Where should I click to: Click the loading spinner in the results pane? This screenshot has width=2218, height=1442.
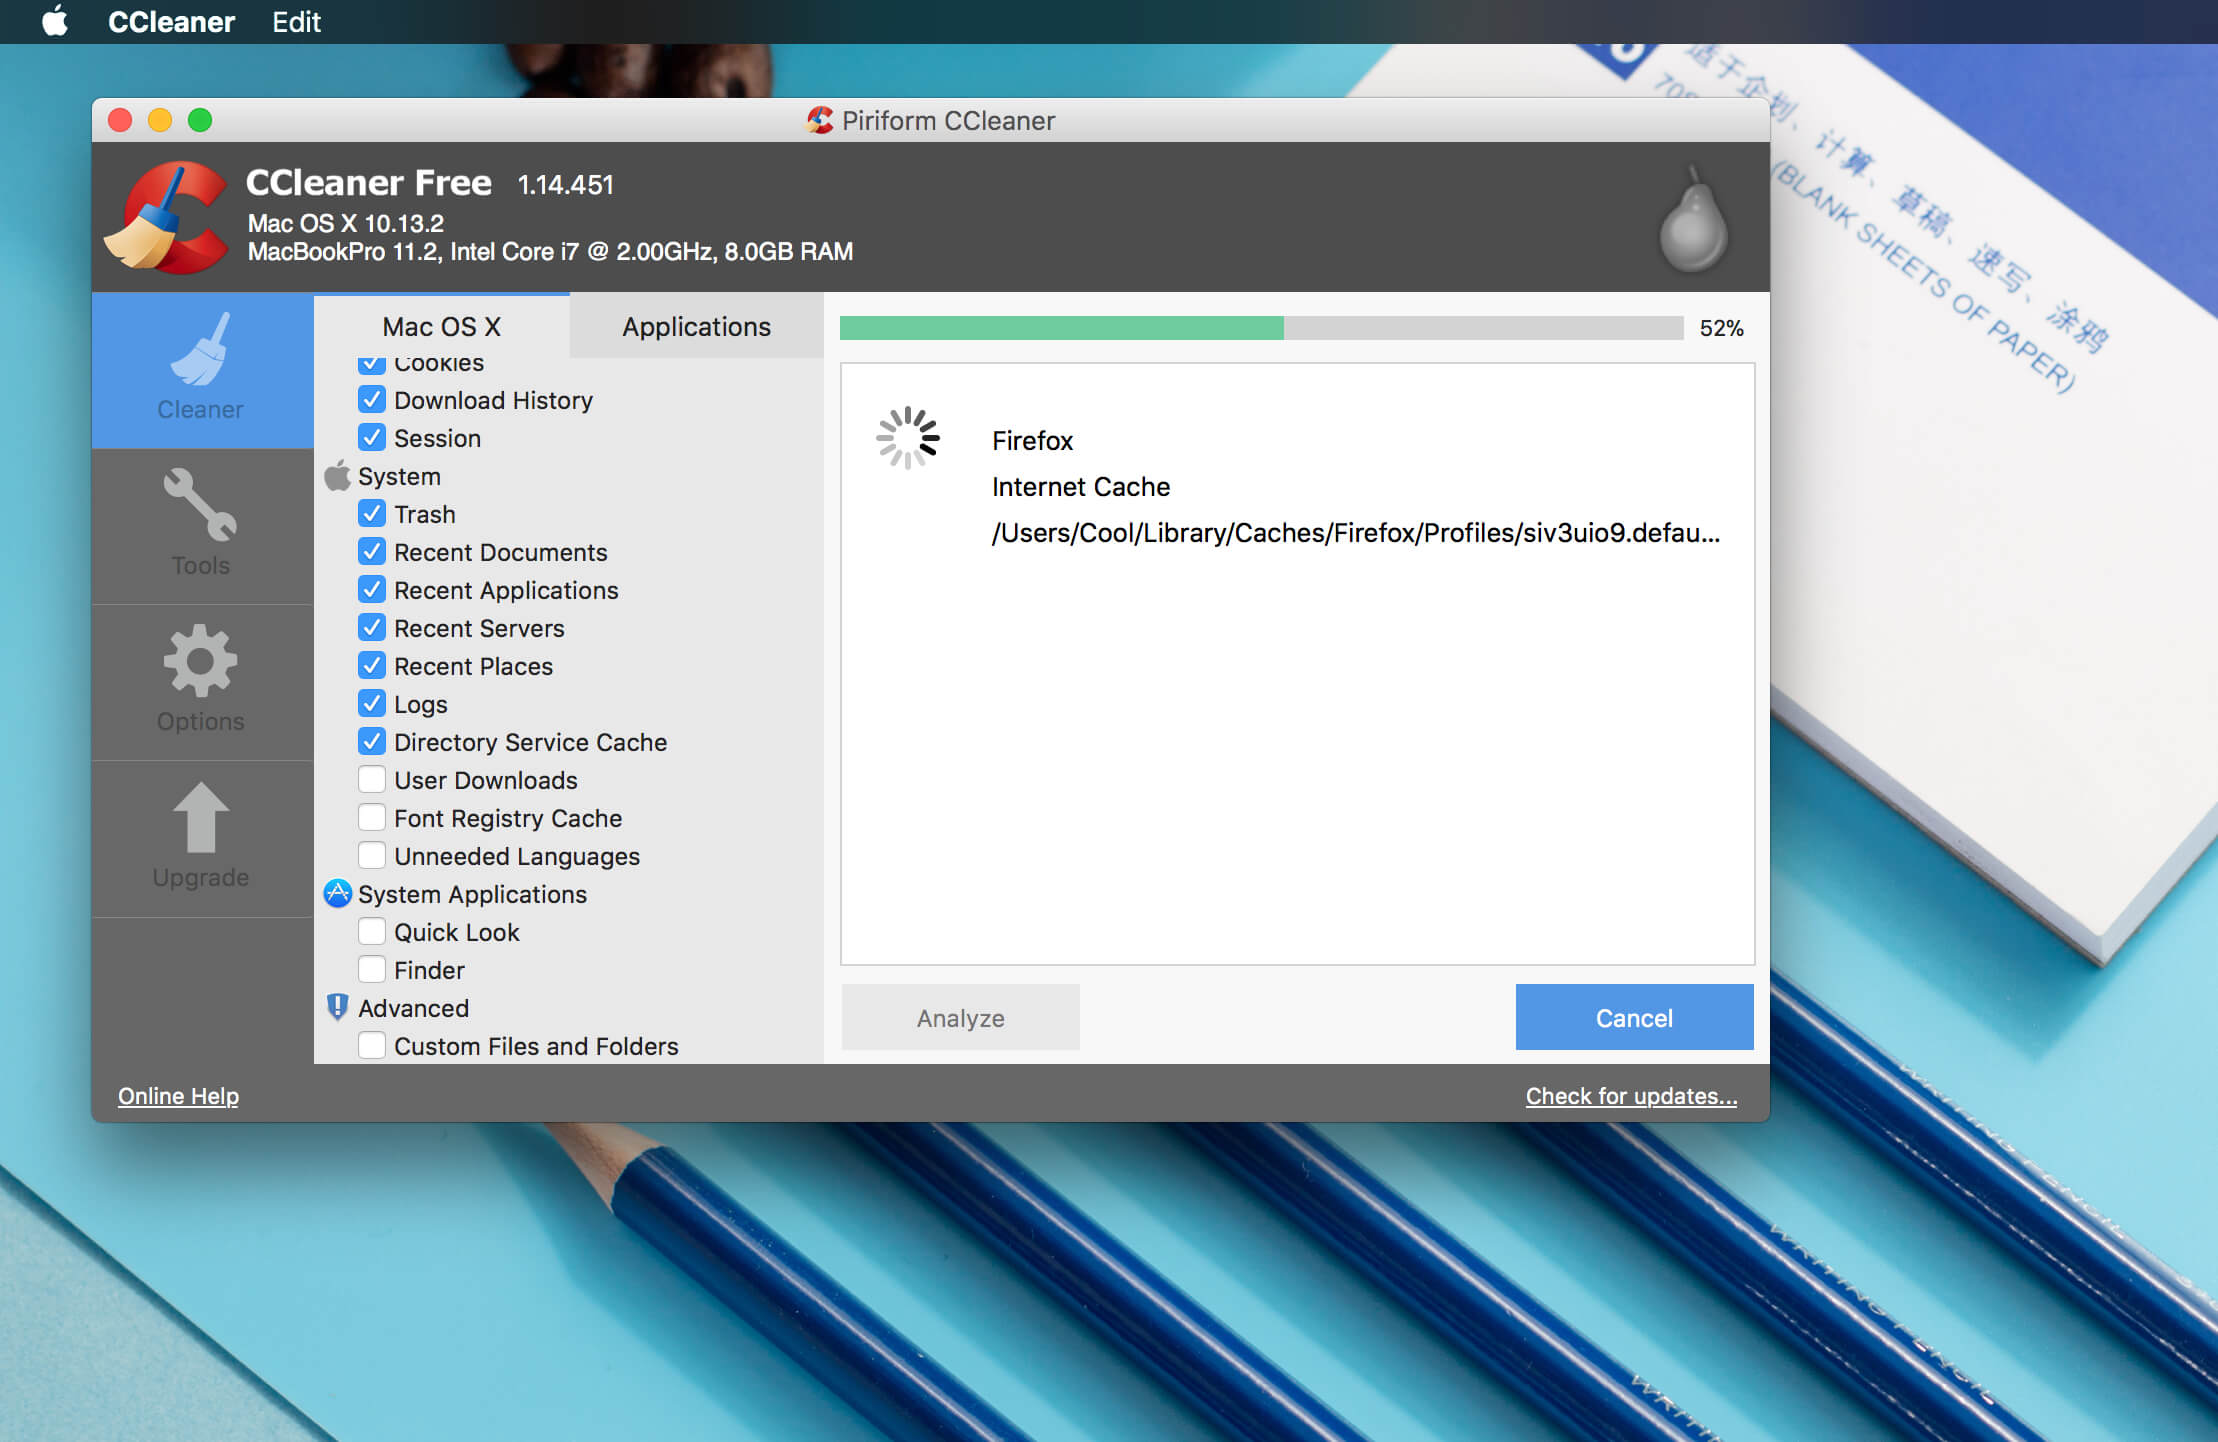[x=908, y=438]
